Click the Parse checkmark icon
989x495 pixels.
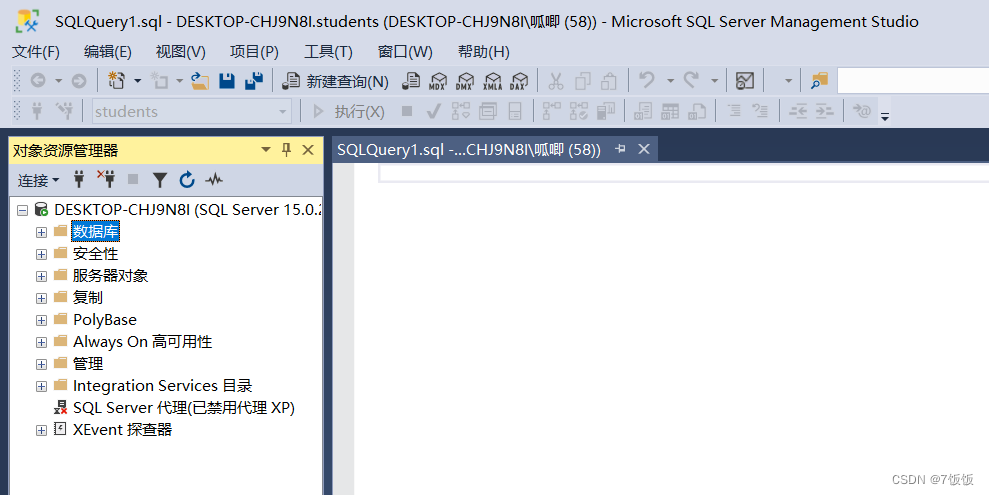tap(433, 112)
